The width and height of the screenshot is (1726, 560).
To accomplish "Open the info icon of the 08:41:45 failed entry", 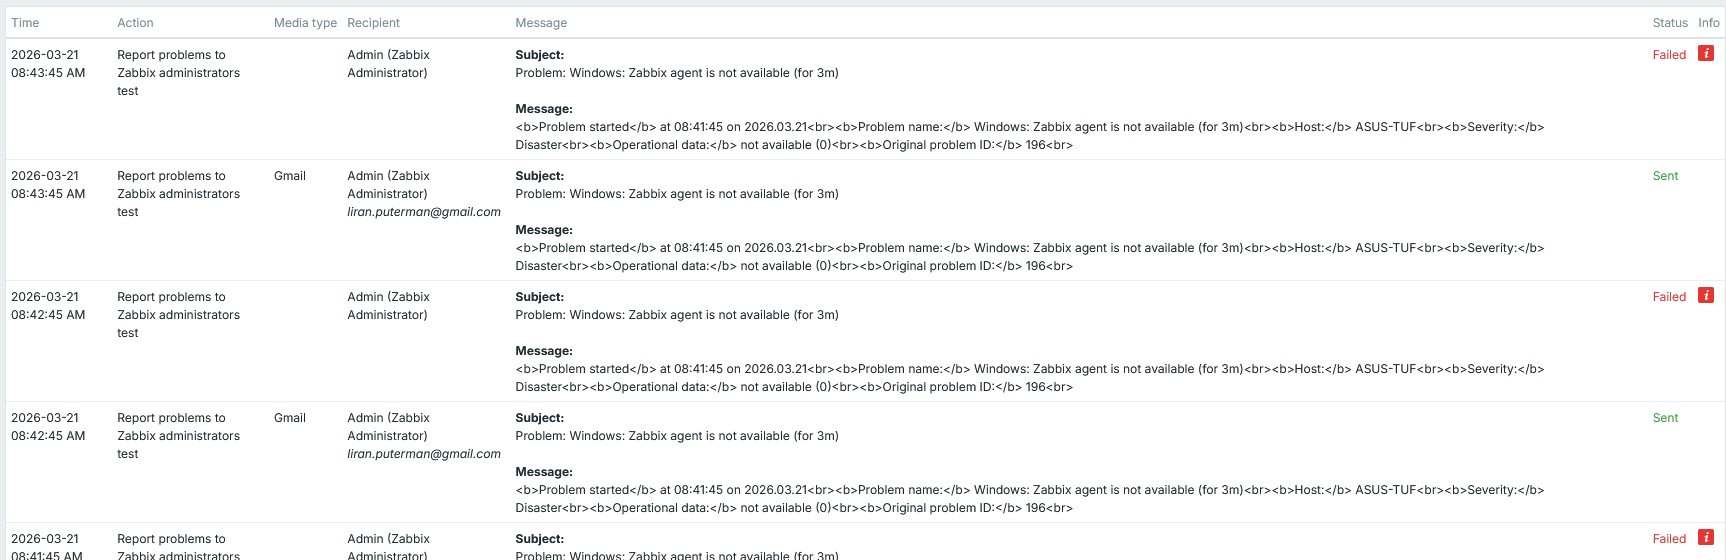I will (x=1706, y=538).
